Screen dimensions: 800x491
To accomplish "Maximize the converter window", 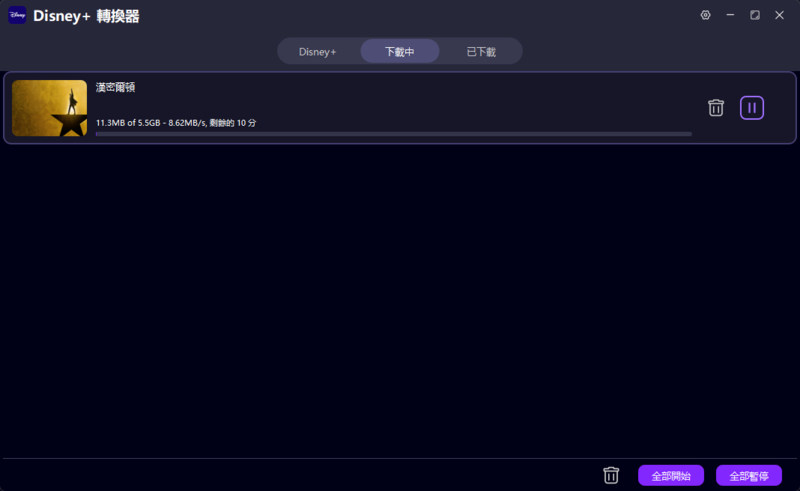I will [755, 15].
